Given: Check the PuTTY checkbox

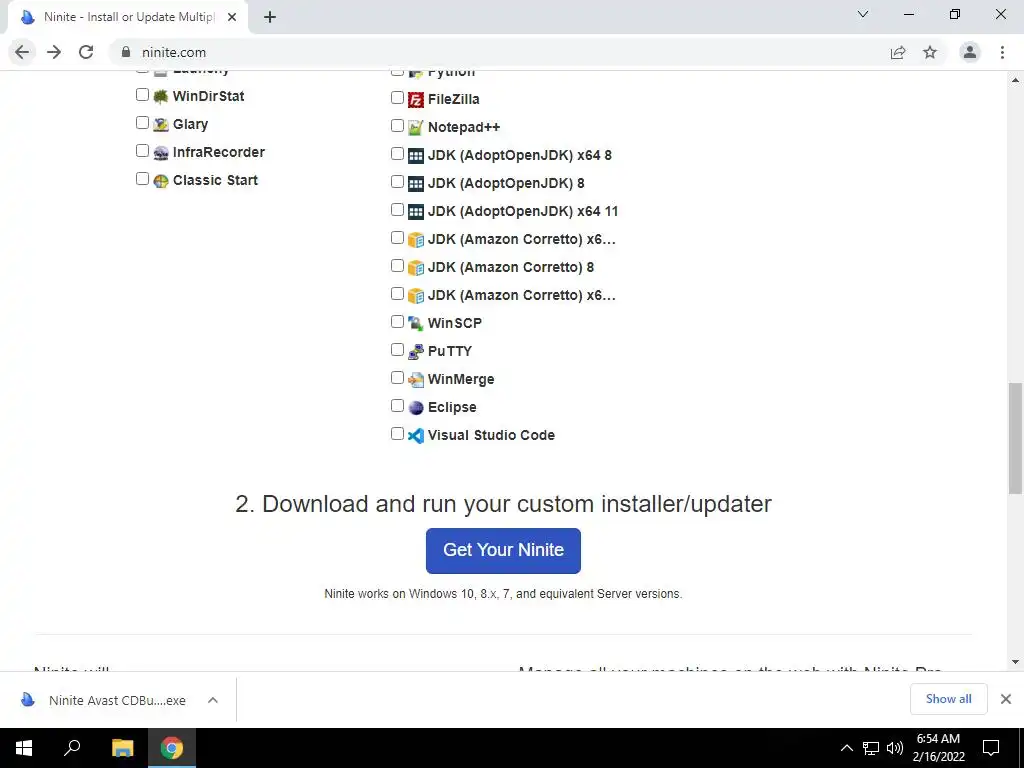Looking at the screenshot, I should tap(397, 350).
